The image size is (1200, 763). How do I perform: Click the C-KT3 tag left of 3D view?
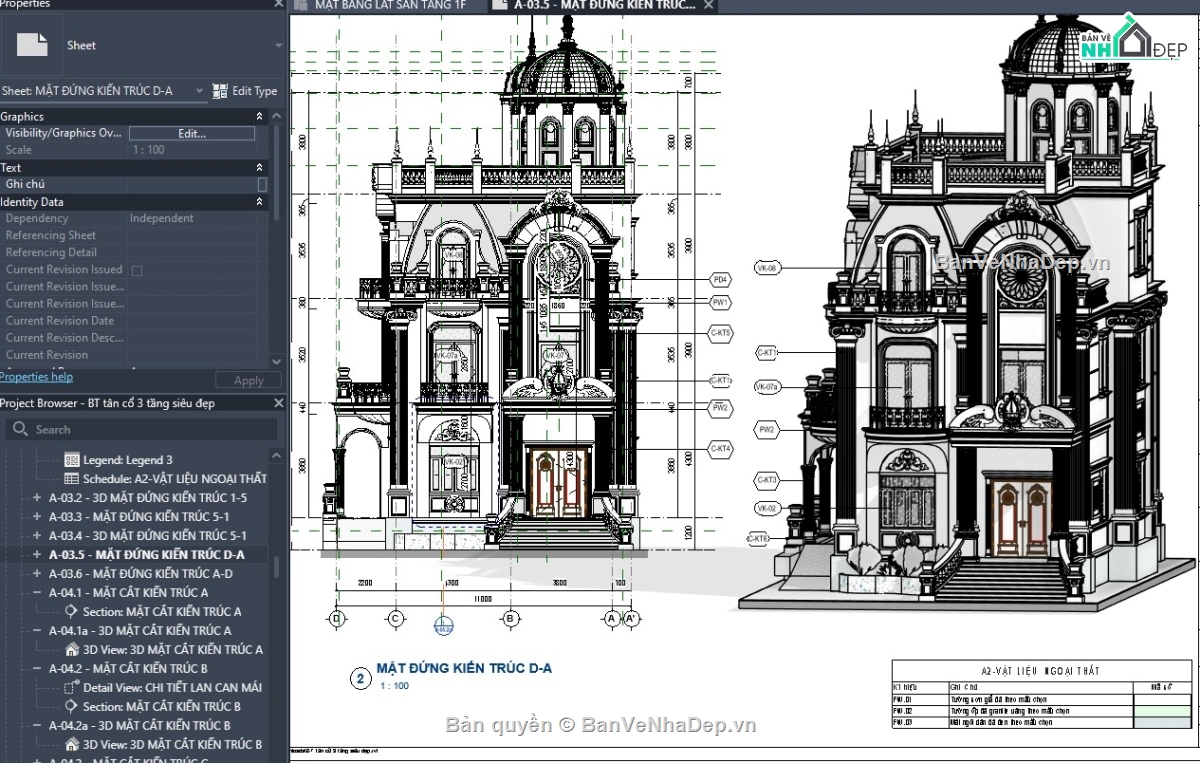[768, 481]
